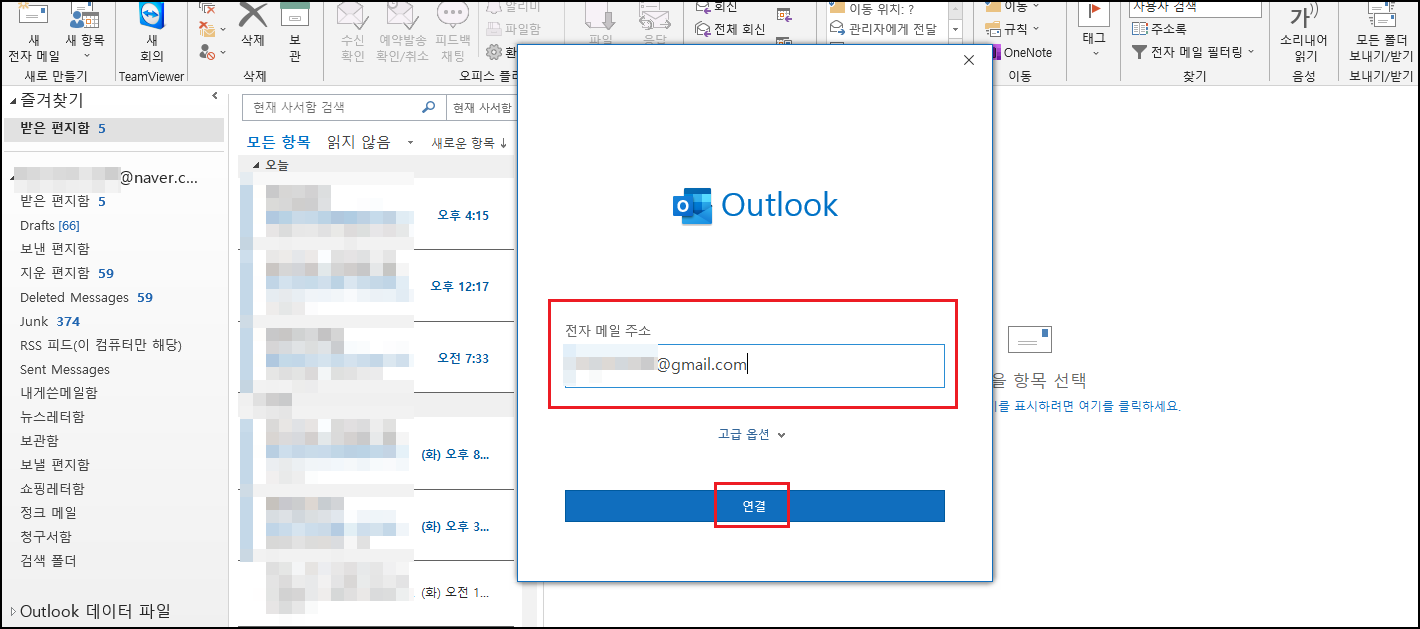Open the 내게쓴메일함 folder
The height and width of the screenshot is (629, 1420).
coord(59,393)
